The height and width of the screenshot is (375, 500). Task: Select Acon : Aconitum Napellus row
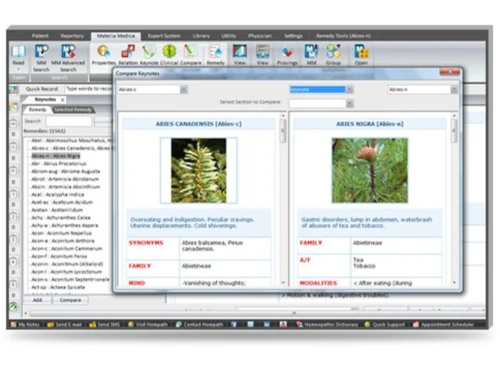click(61, 233)
